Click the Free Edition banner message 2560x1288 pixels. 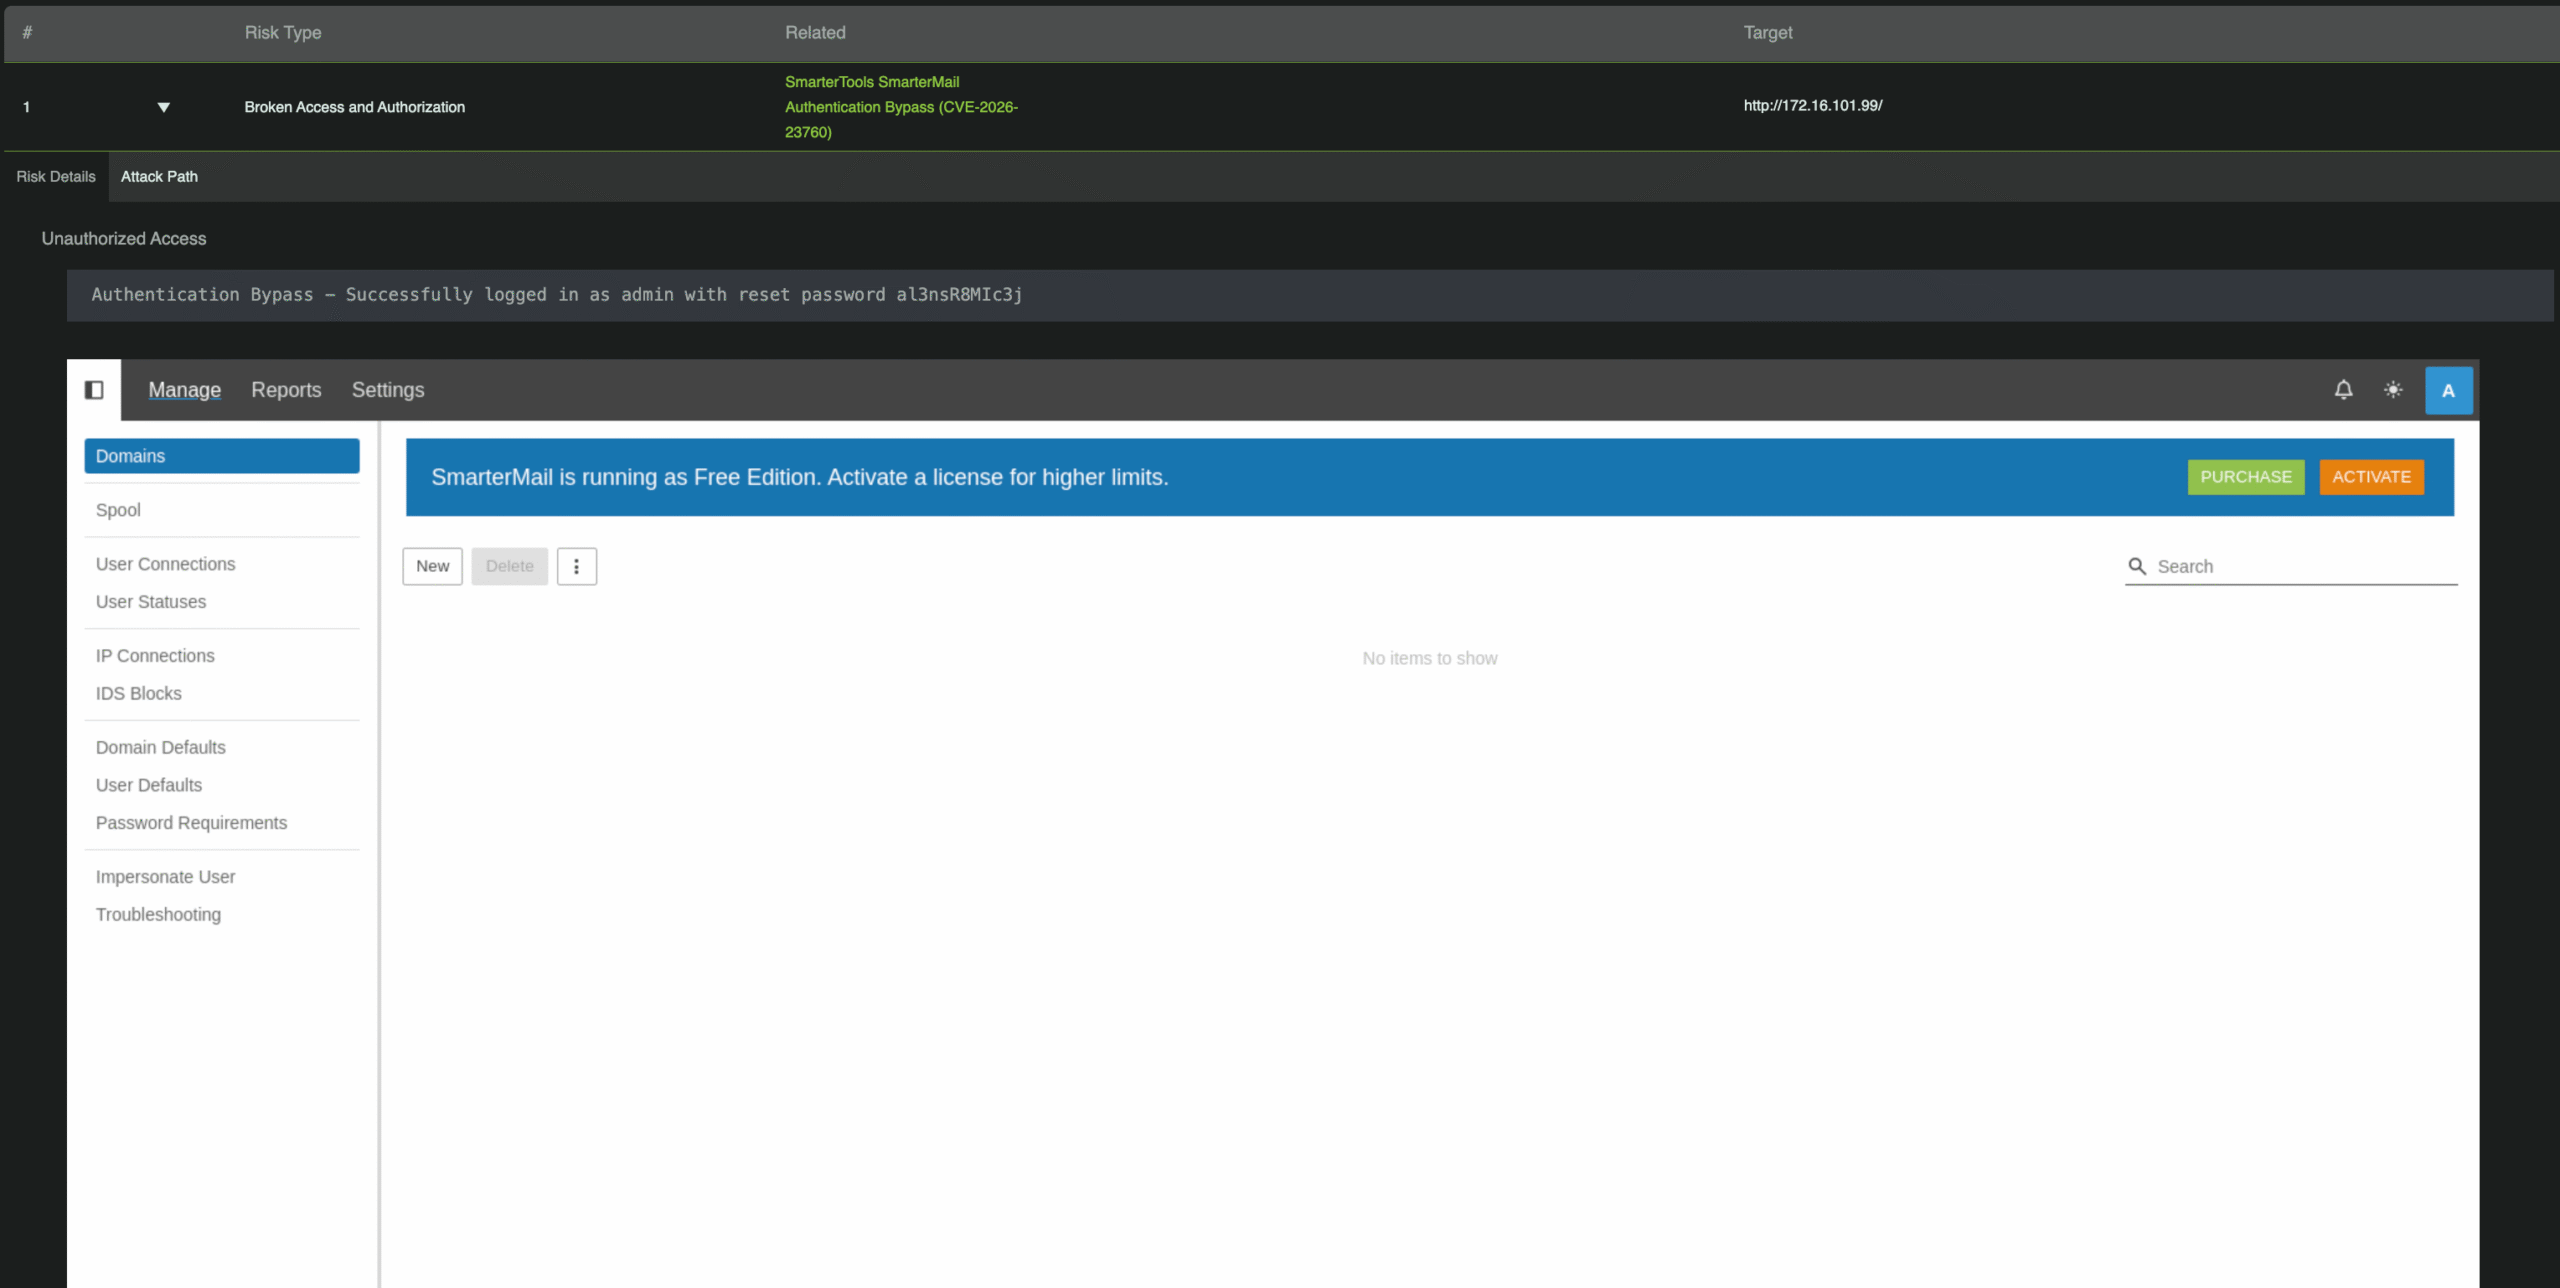click(800, 478)
